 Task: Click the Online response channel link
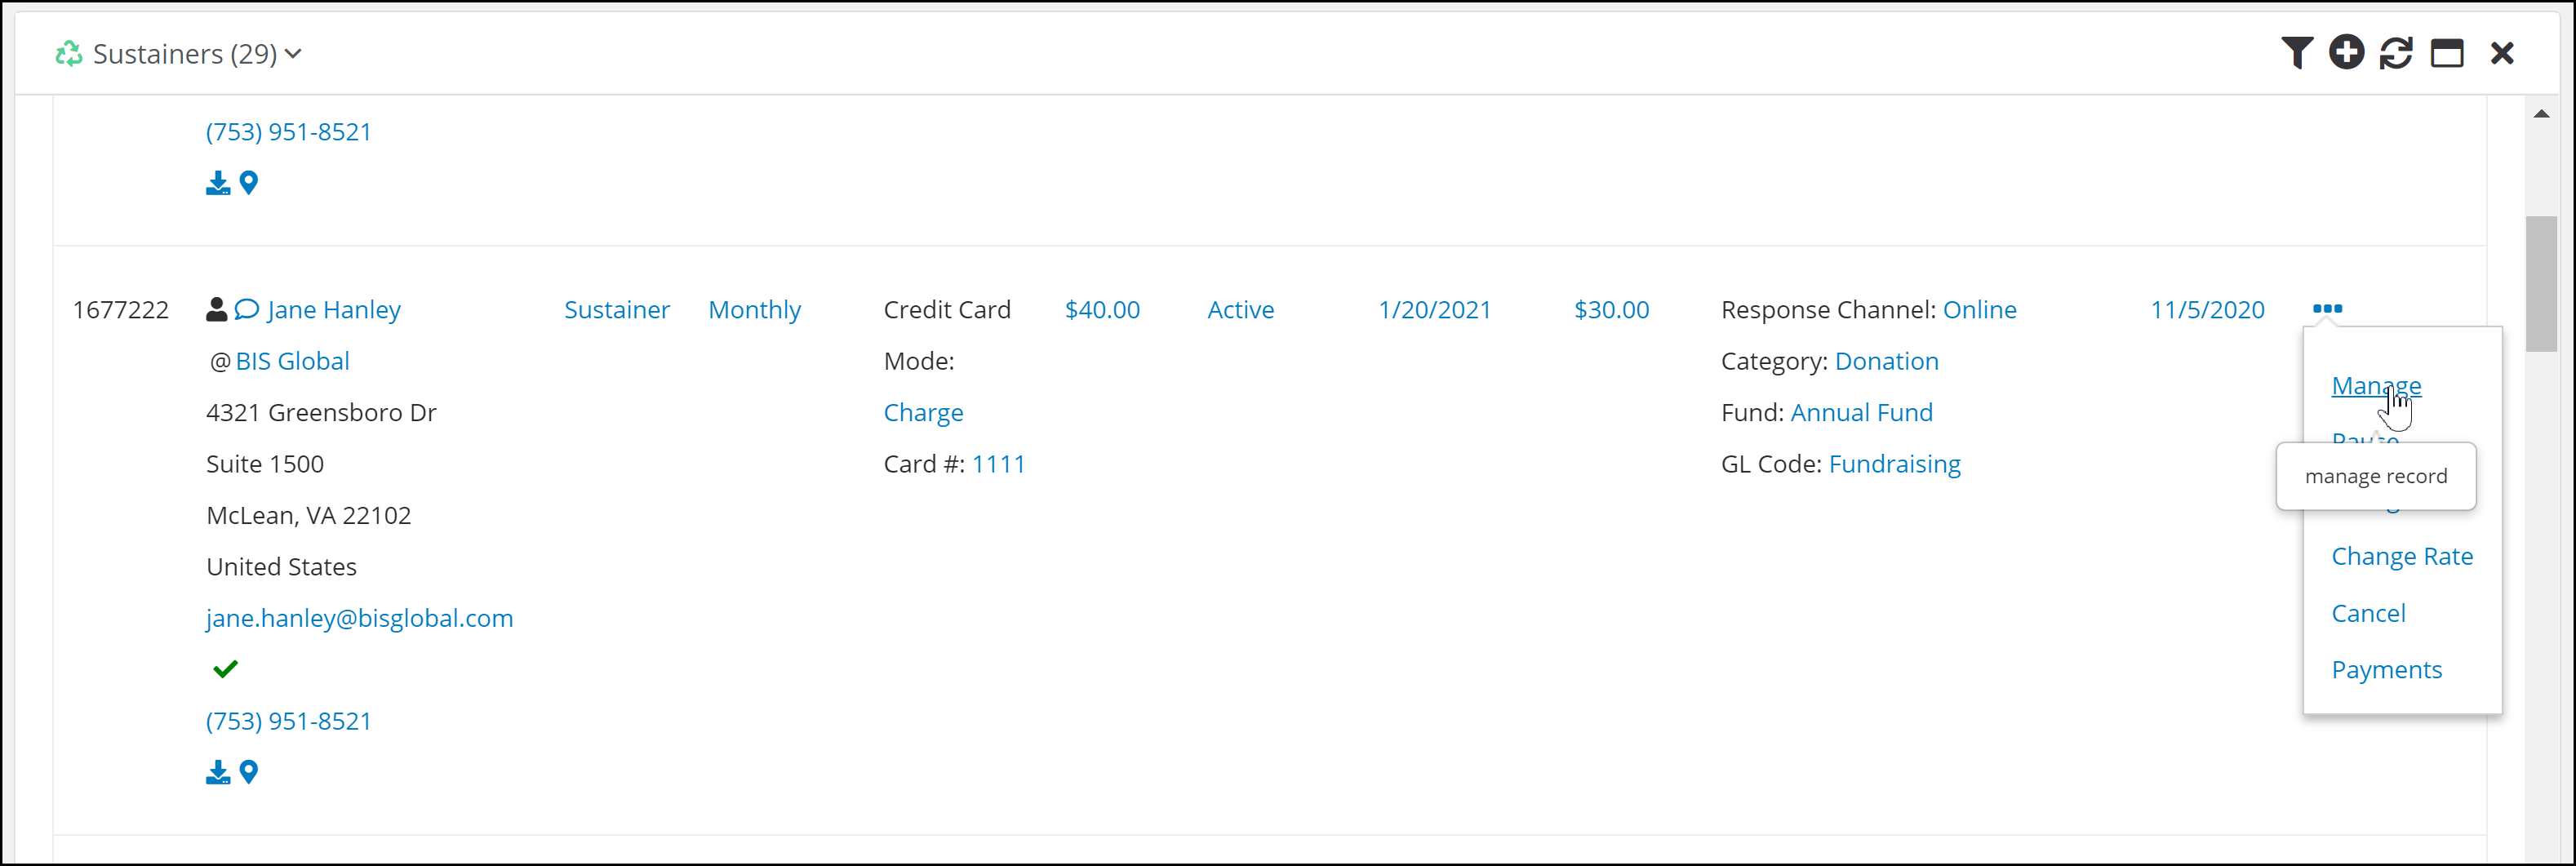point(1979,310)
